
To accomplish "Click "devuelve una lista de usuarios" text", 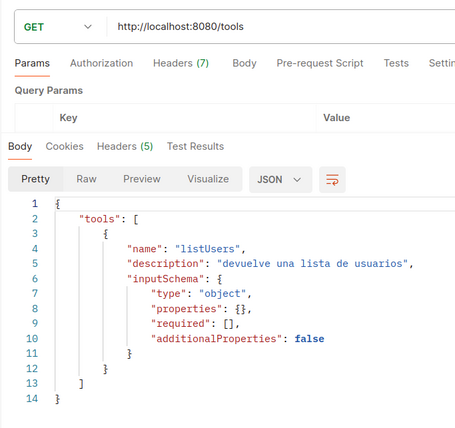I will pos(313,264).
